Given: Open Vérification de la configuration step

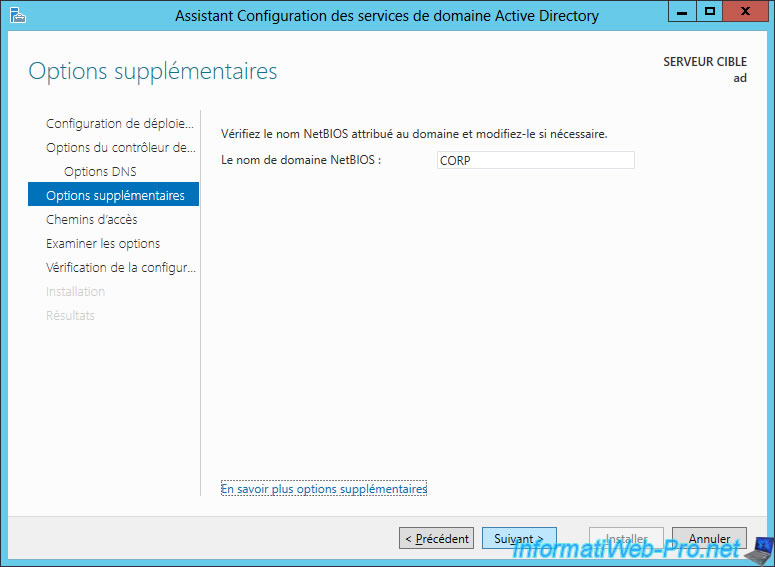Looking at the screenshot, I should [x=121, y=267].
